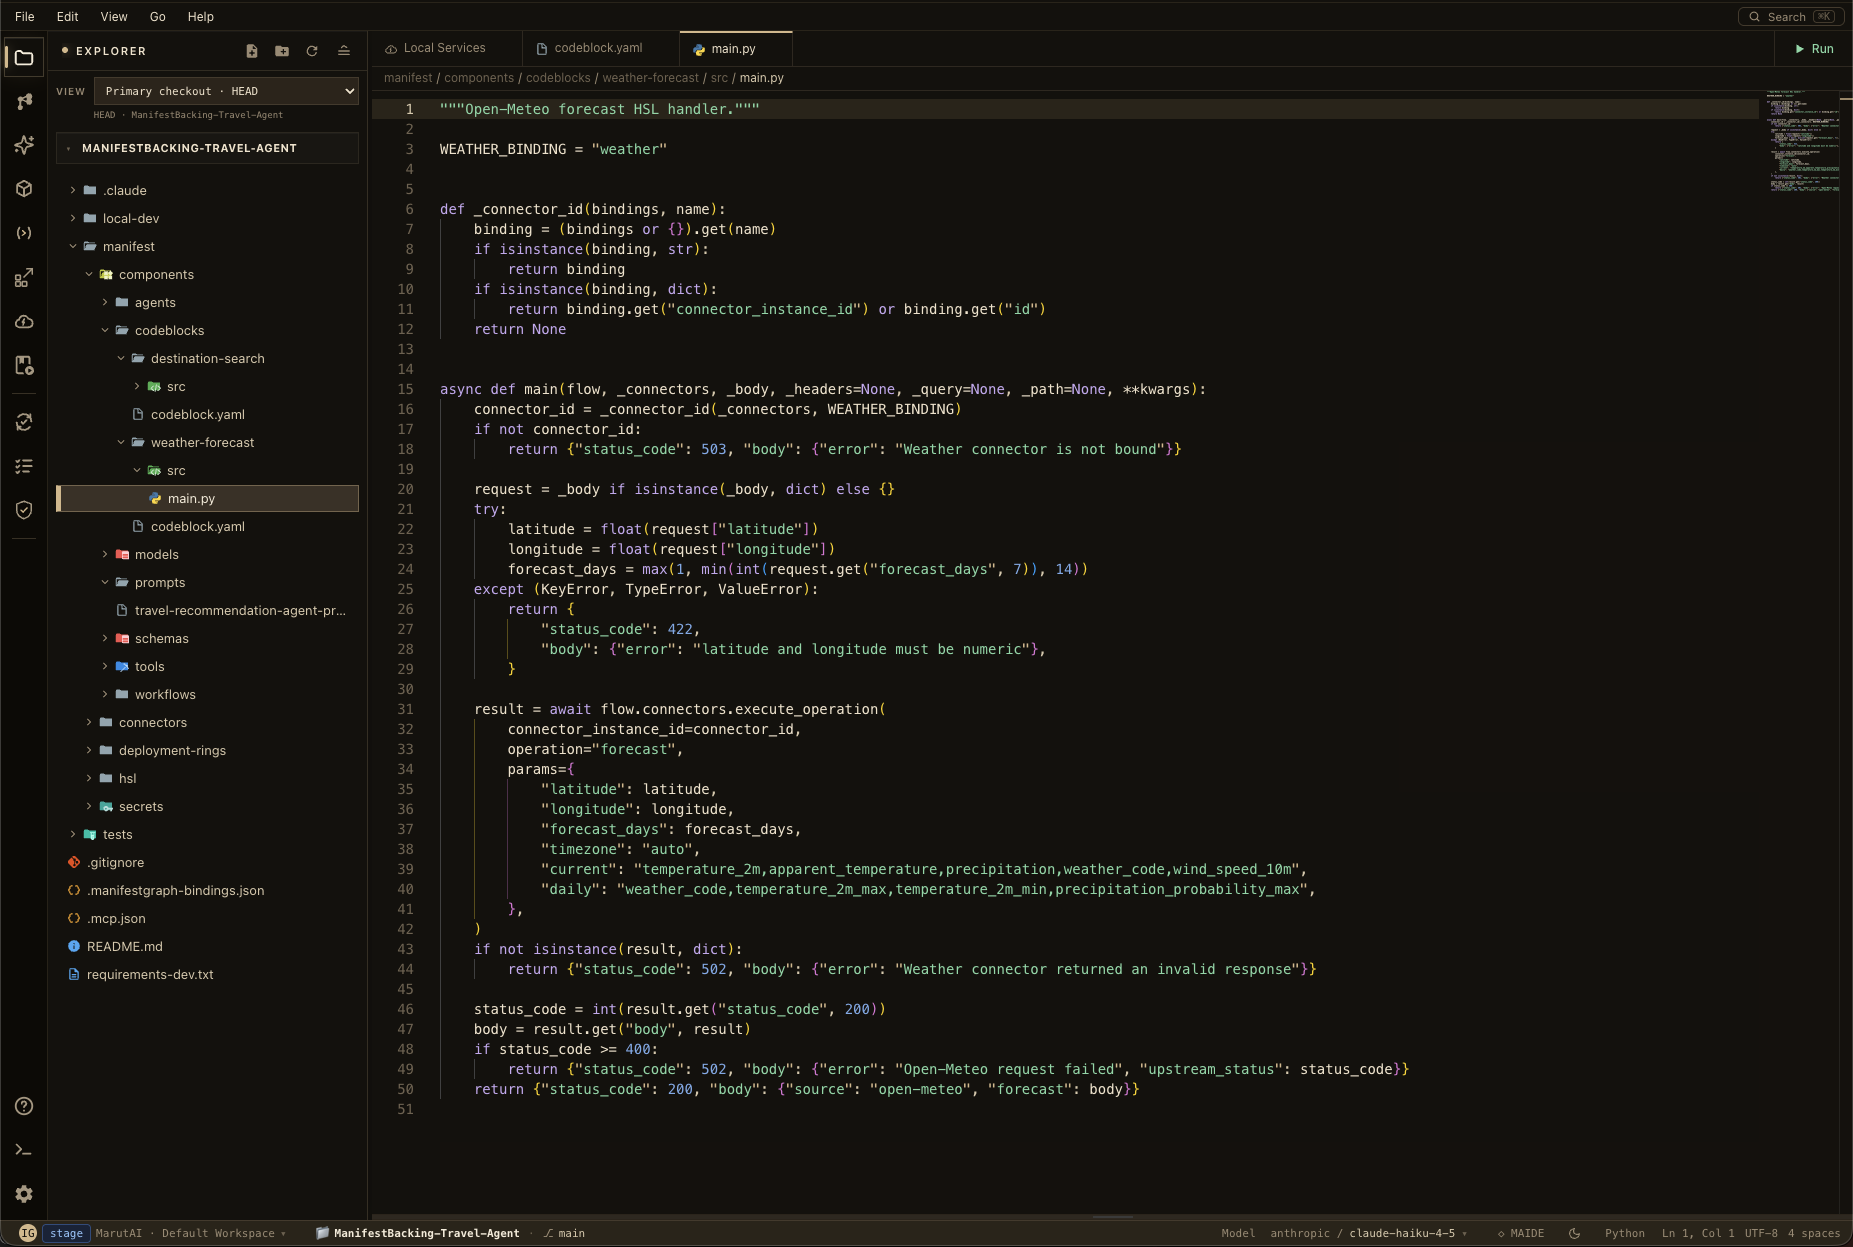This screenshot has height=1247, width=1853.
Task: Open the checklist icon in the activity bar
Action: (24, 466)
